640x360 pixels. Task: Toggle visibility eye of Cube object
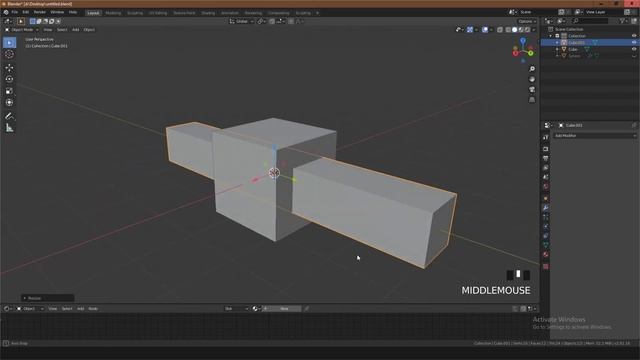tap(634, 49)
